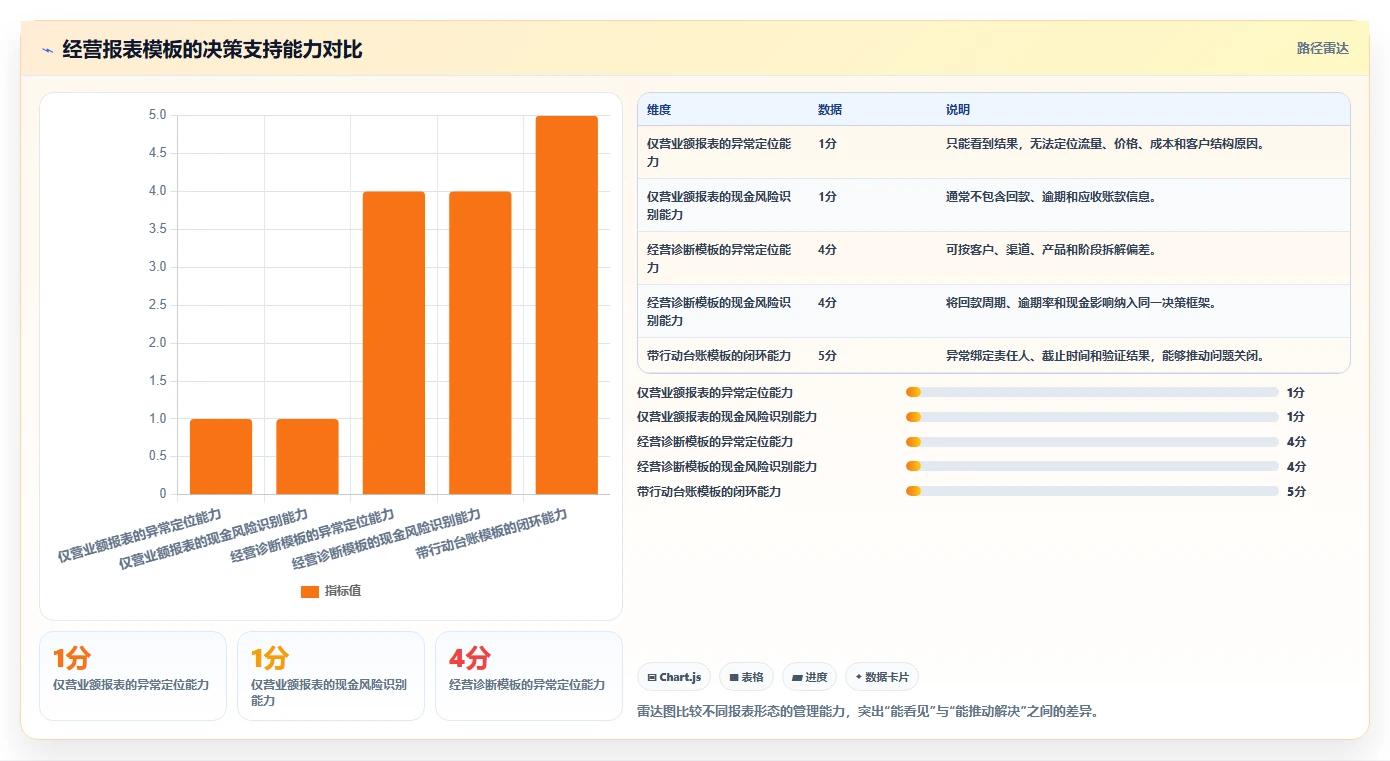The width and height of the screenshot is (1390, 761).
Task: Click x-axis label 带行动台账模板的闭环能力
Action: pyautogui.click(x=492, y=534)
